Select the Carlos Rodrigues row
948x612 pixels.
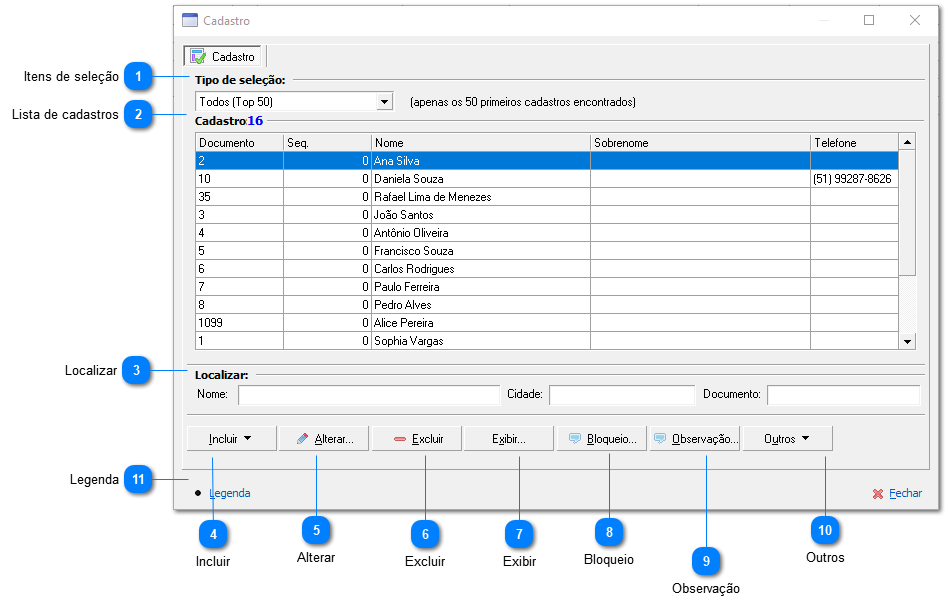click(x=547, y=269)
